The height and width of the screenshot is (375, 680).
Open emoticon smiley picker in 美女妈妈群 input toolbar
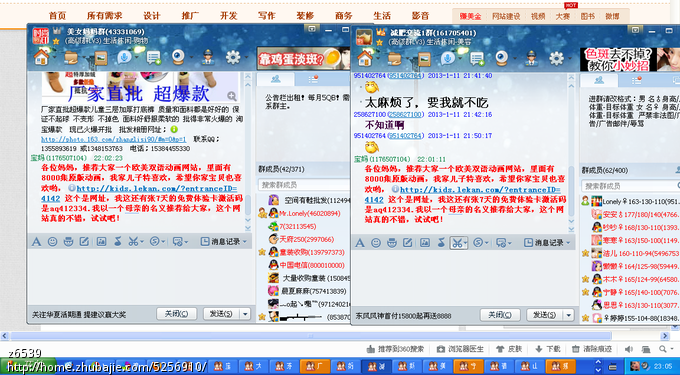52,241
